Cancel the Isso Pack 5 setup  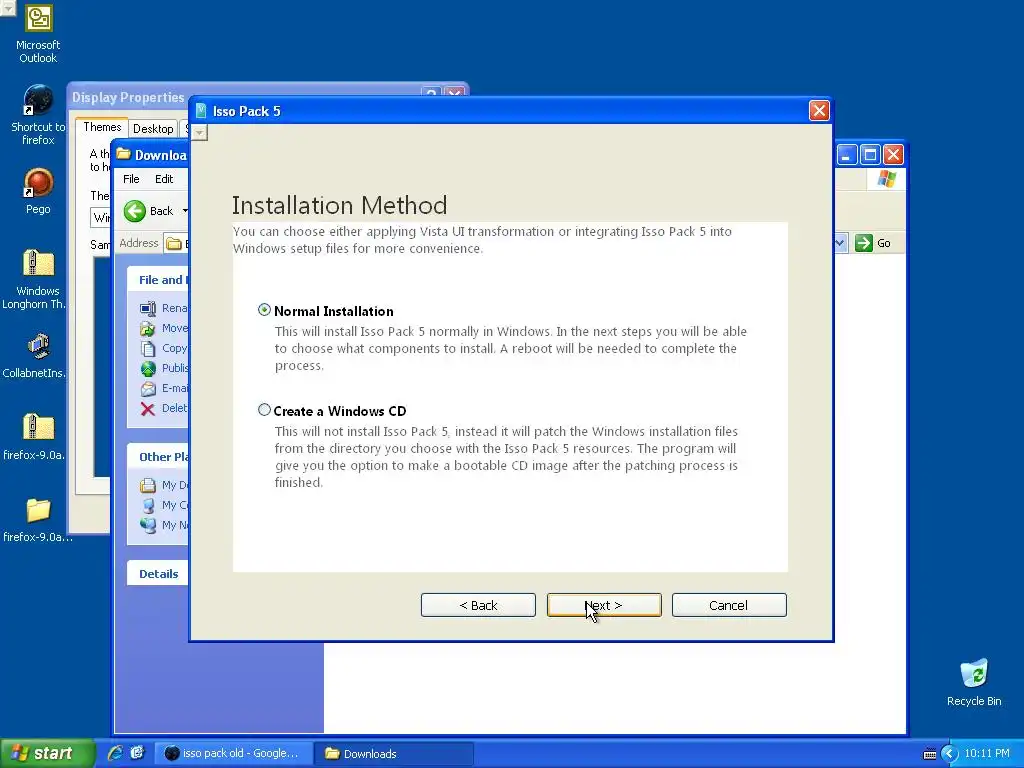tap(729, 605)
